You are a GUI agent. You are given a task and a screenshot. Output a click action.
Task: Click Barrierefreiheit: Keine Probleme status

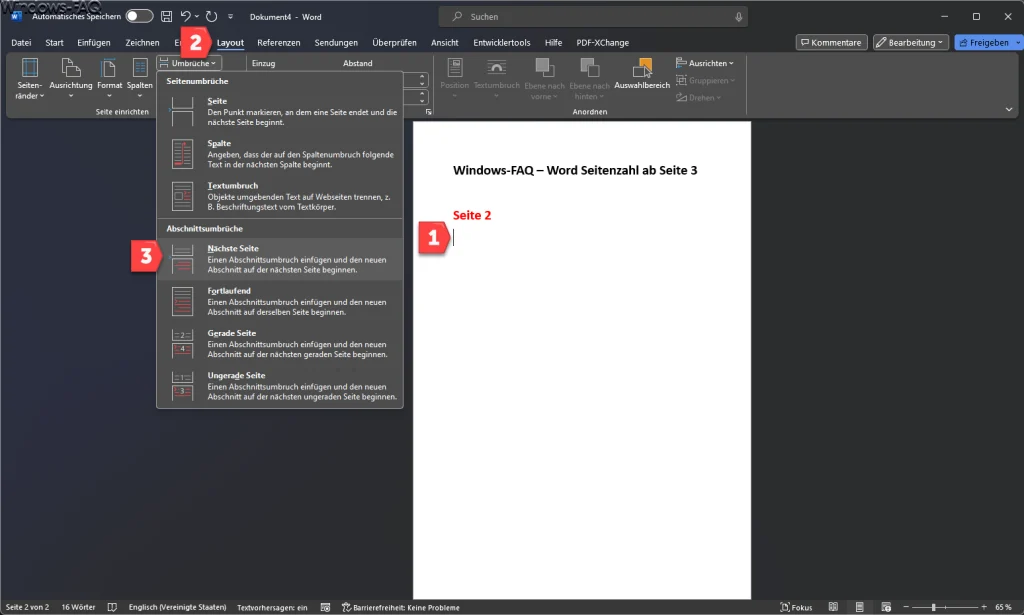tap(401, 607)
